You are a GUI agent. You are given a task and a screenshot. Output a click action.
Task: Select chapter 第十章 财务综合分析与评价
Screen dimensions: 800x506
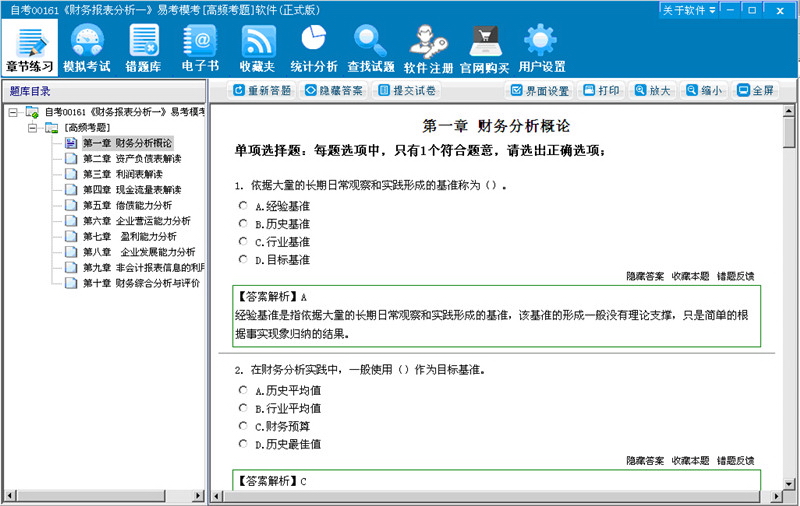141,283
